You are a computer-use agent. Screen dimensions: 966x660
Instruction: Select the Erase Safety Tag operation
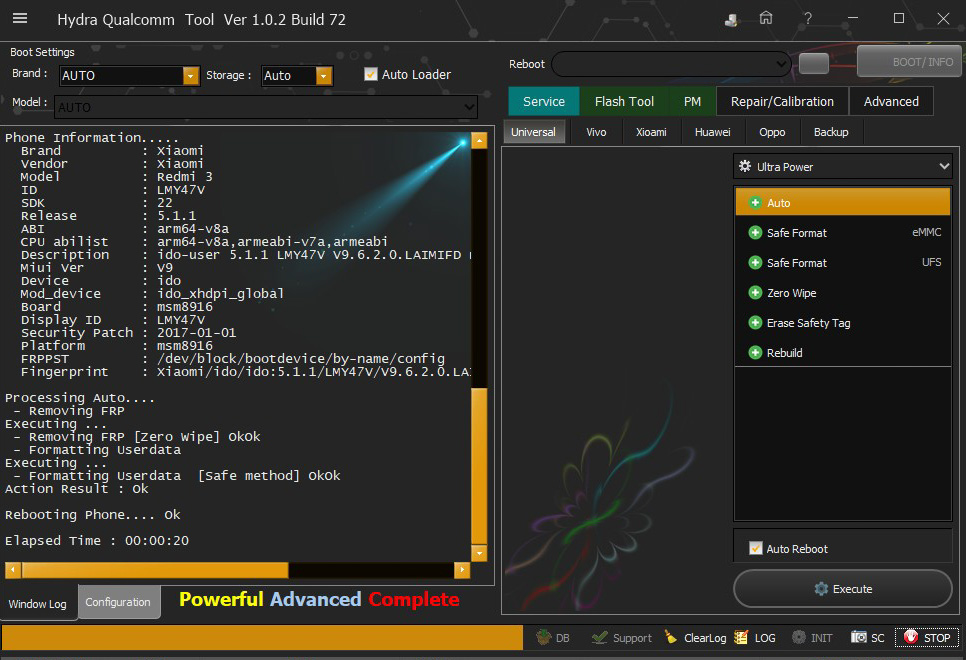(843, 323)
